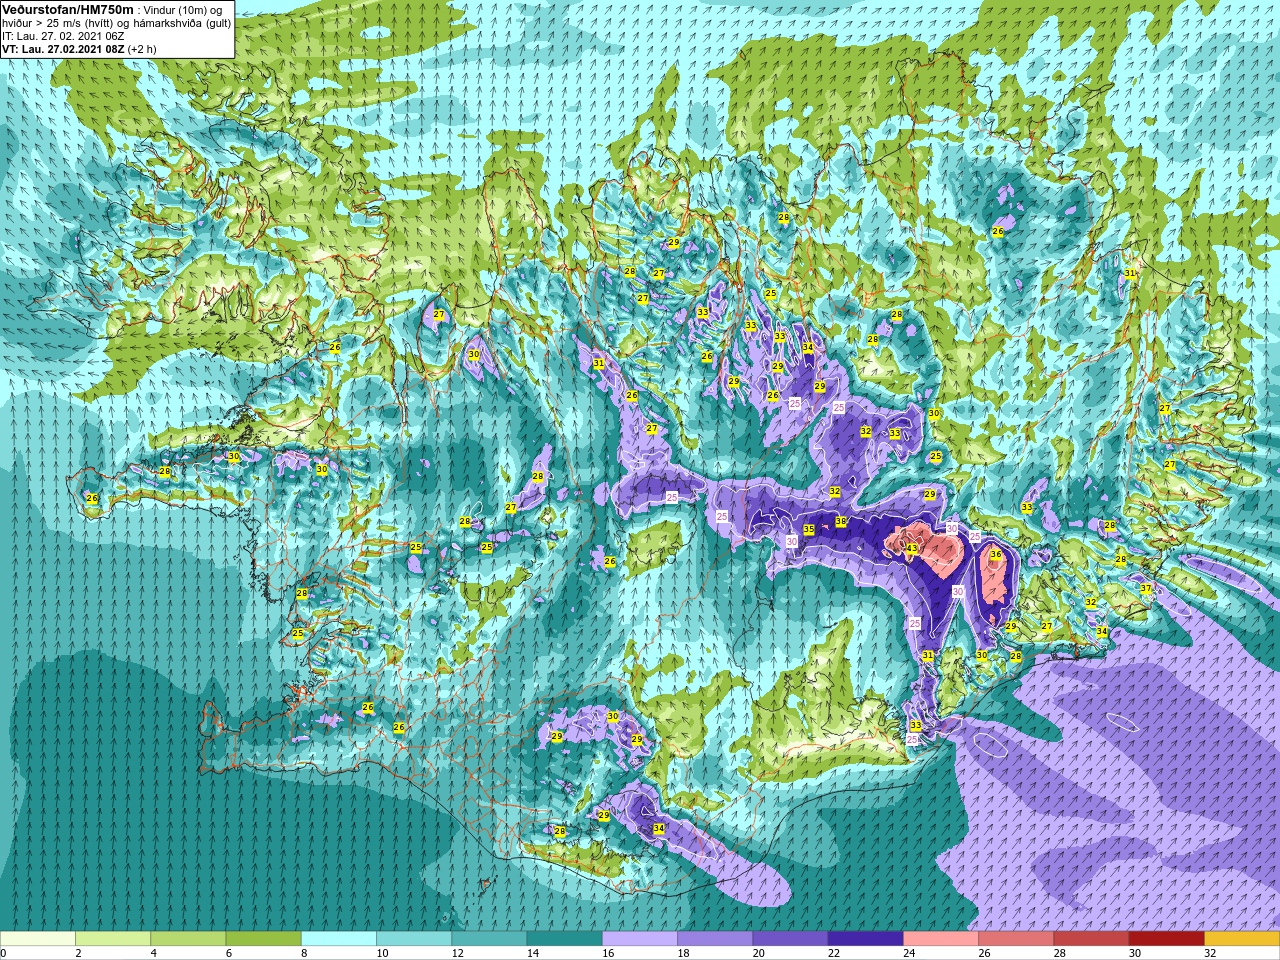Pick the dark indigo 22–24 legend swatch
The image size is (1280, 960).
(x=865, y=939)
